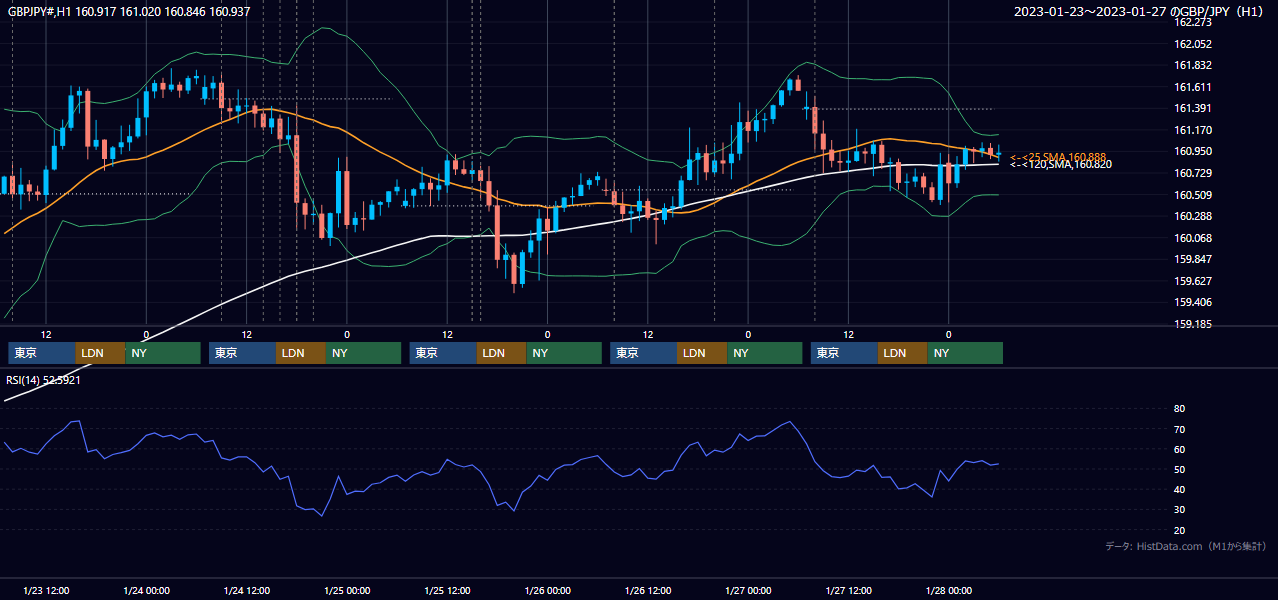Screen dimensions: 1278x600
Task: Click the 1/27 00:00 date label
Action: point(748,590)
